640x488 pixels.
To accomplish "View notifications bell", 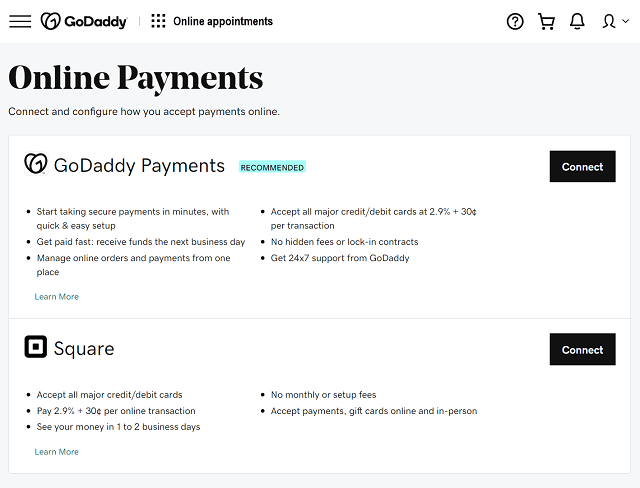I will (577, 21).
